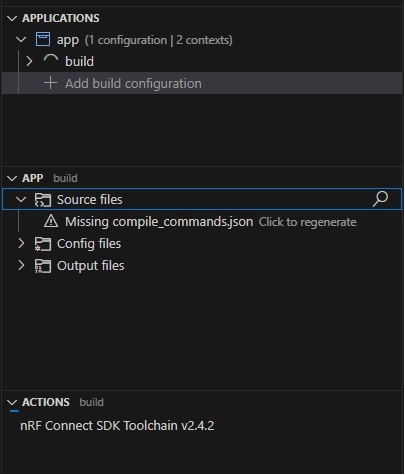The height and width of the screenshot is (475, 405).
Task: Expand the build configuration chevron
Action: point(29,61)
